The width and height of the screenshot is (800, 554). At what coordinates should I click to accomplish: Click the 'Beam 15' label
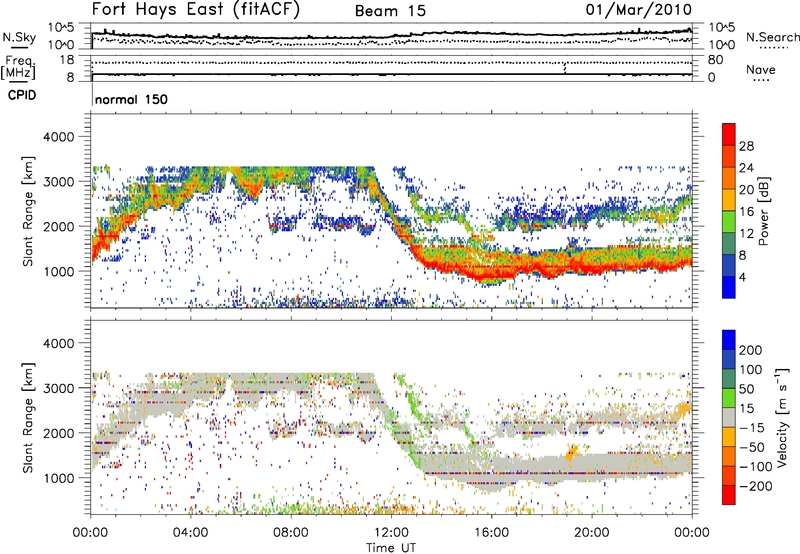[390, 11]
